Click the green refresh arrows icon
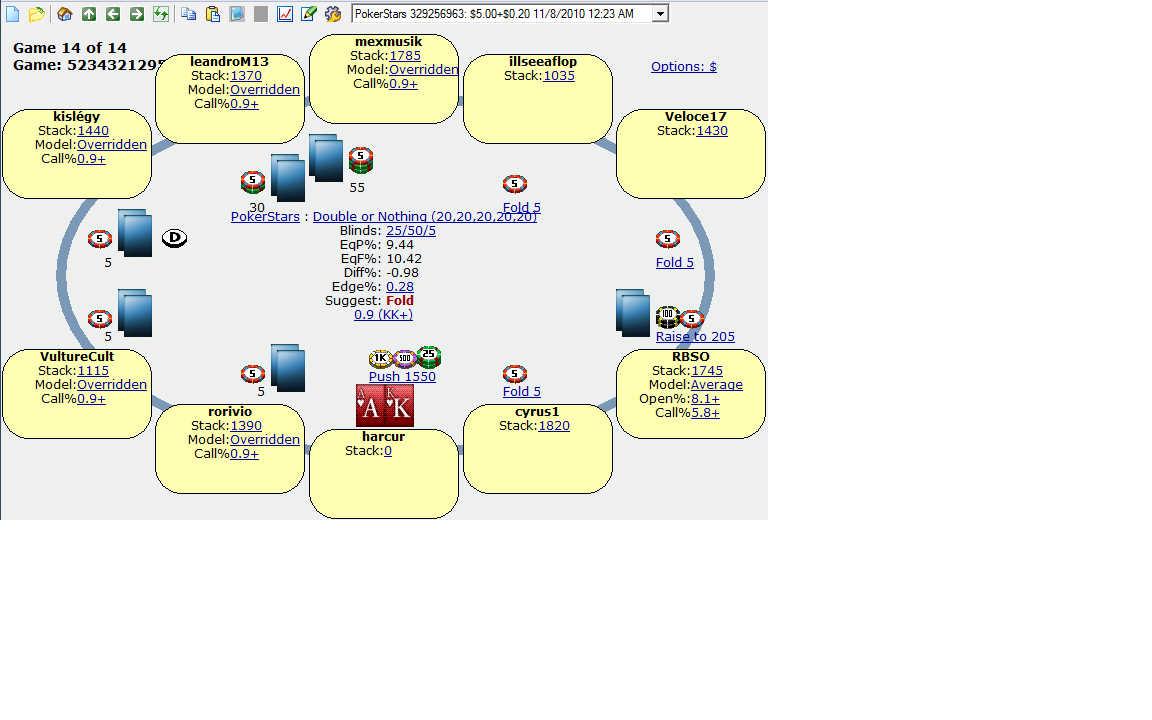 [x=161, y=14]
